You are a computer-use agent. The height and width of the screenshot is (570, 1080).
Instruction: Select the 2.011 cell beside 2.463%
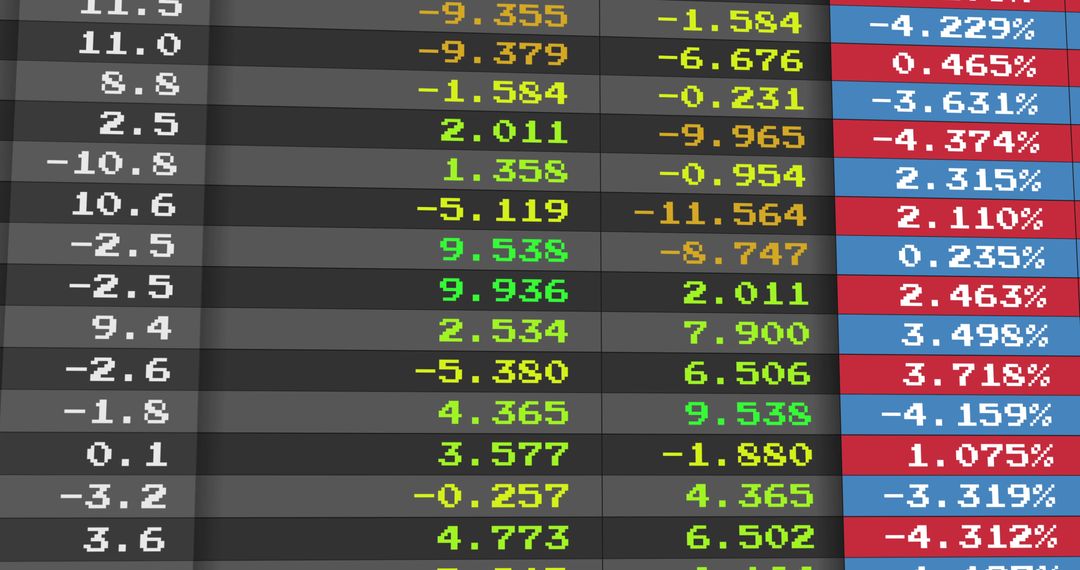pyautogui.click(x=746, y=294)
